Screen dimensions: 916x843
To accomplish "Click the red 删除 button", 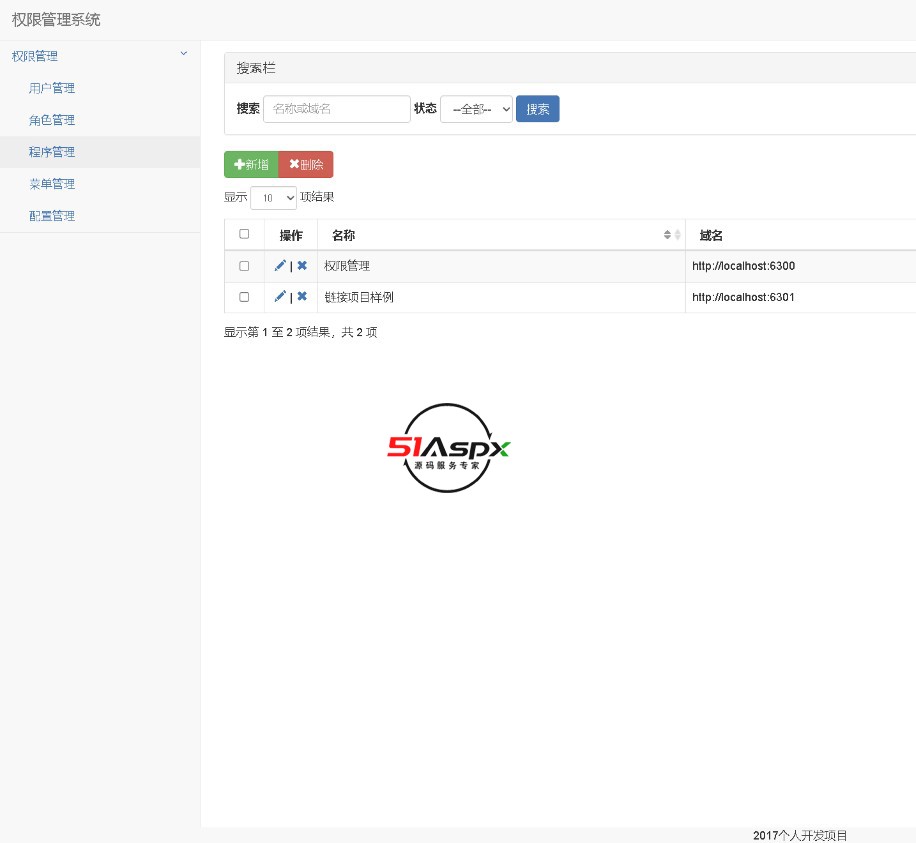I will point(306,164).
